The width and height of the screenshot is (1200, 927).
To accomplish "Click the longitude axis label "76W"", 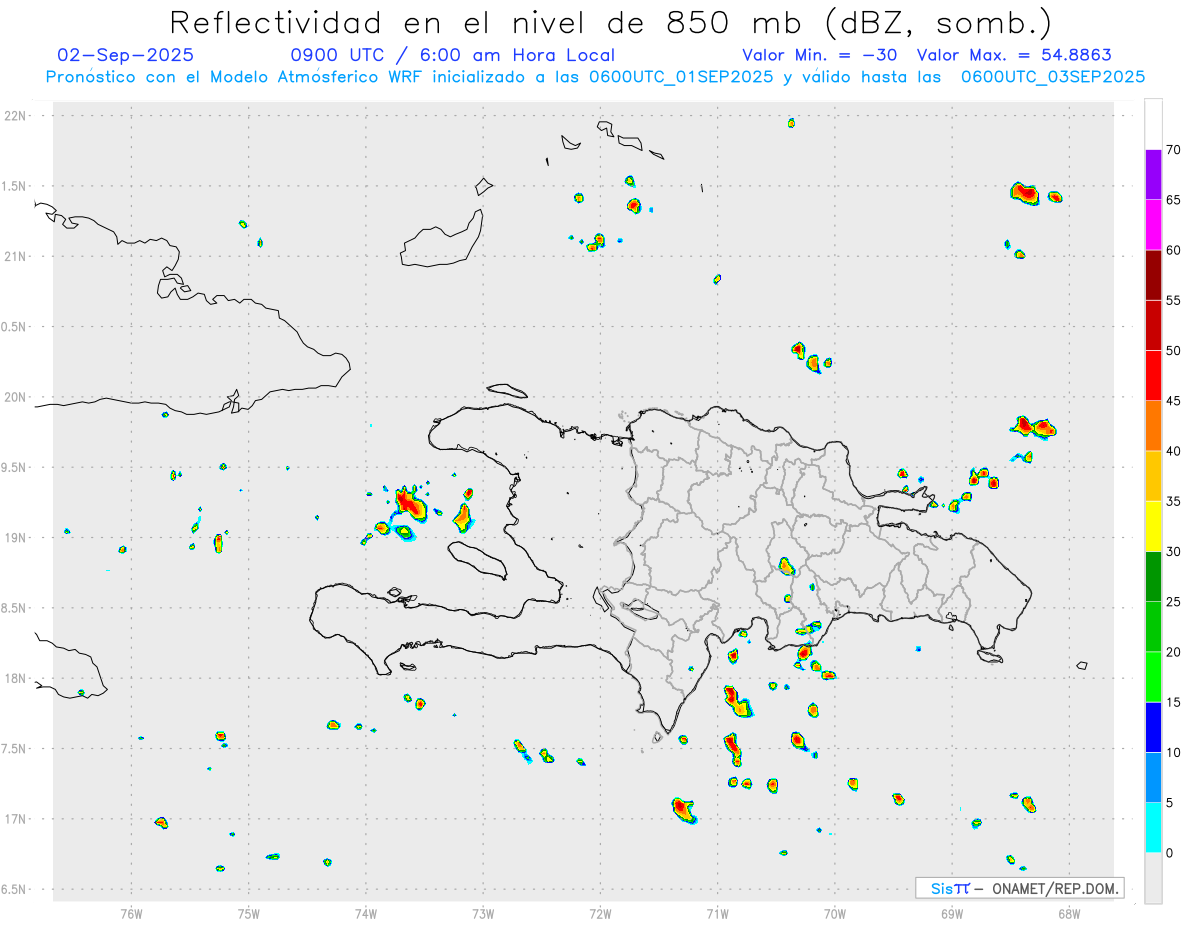I will (x=131, y=914).
